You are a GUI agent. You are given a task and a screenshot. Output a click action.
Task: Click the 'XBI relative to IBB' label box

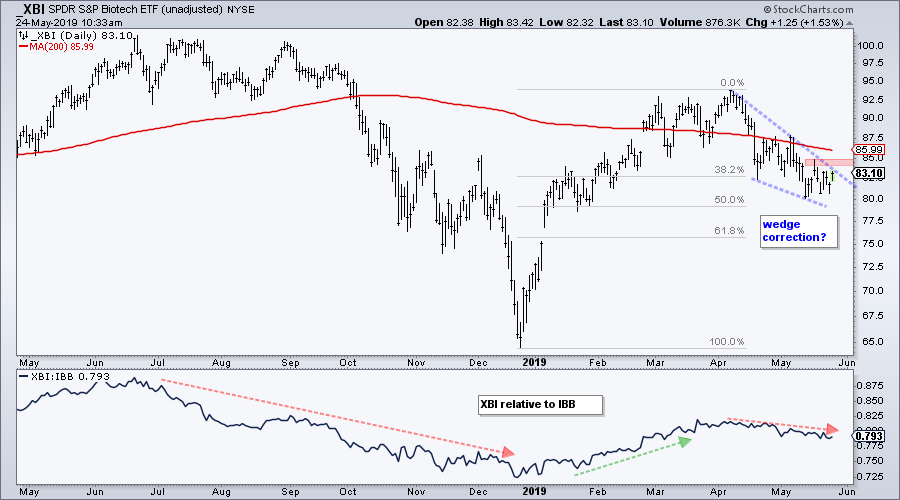tap(540, 405)
